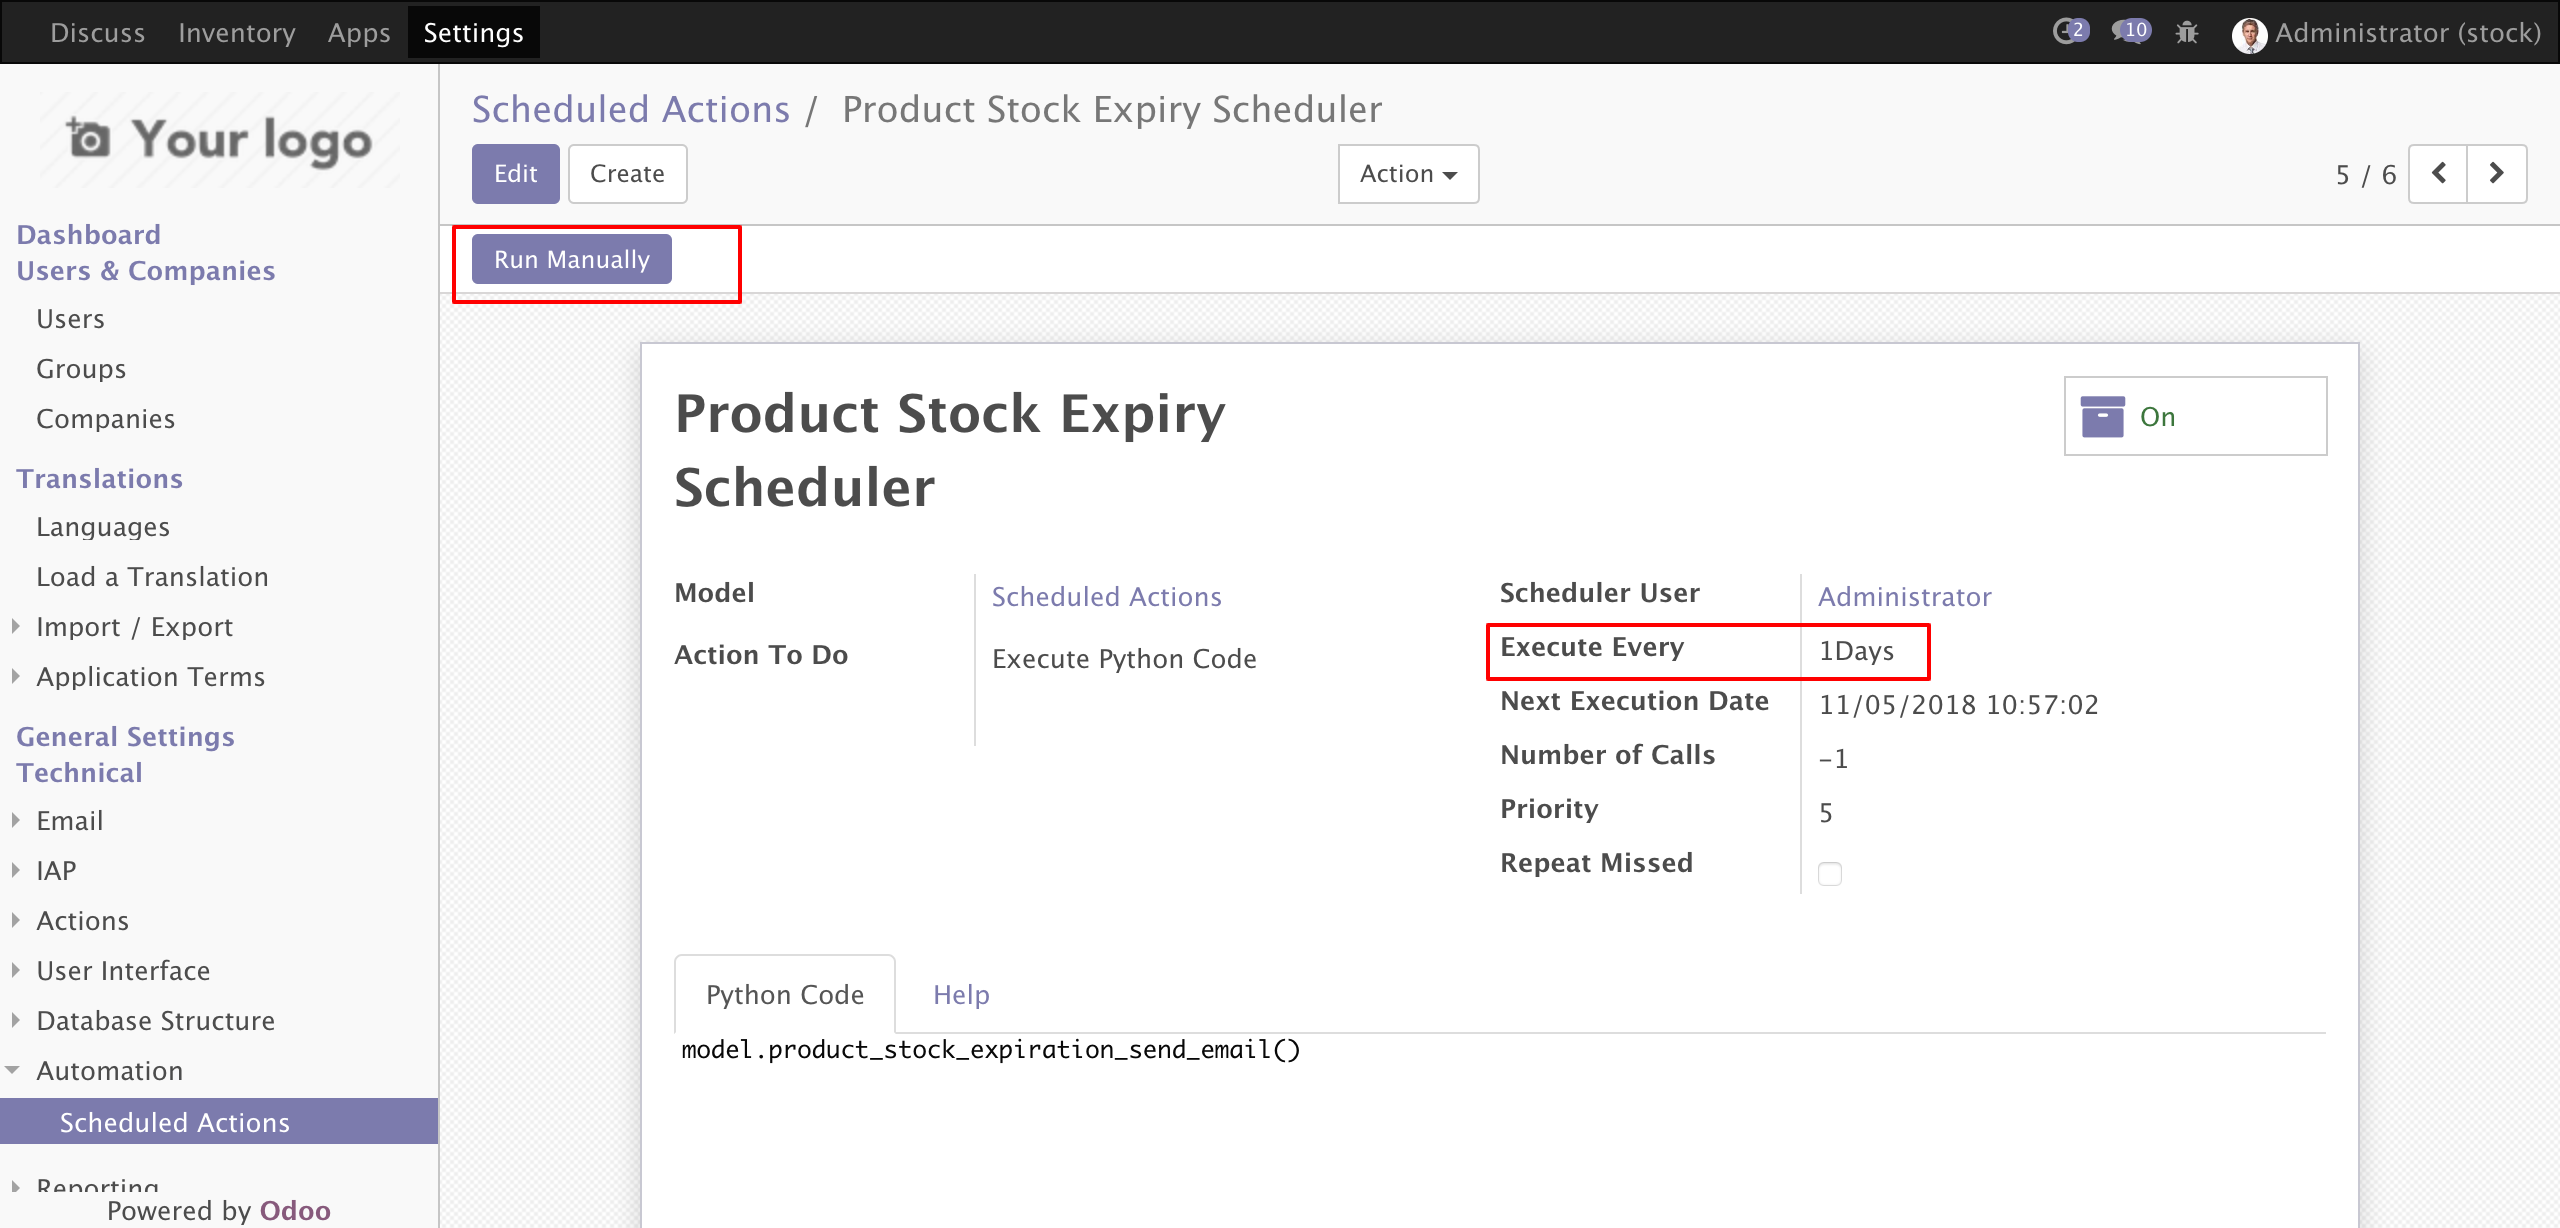Image resolution: width=2560 pixels, height=1228 pixels.
Task: Switch to the Help tab
Action: 960,995
